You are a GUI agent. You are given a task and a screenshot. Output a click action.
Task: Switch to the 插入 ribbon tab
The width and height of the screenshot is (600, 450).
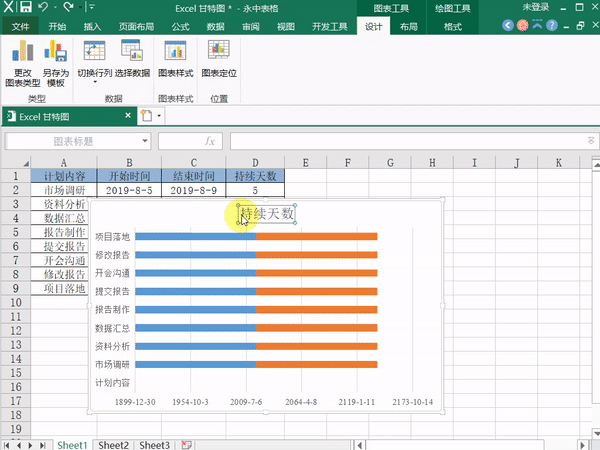(x=92, y=26)
